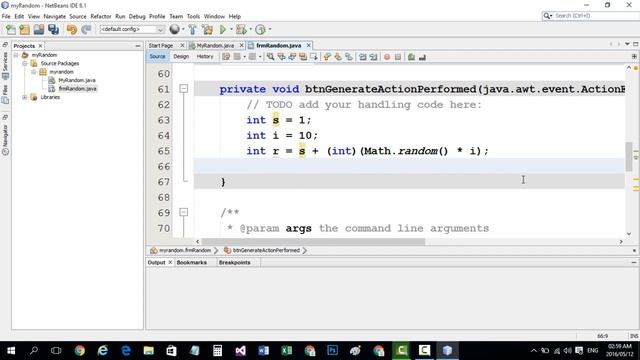Screen dimensions: 640x360
Task: Open Excel from the taskbar
Action: pyautogui.click(x=287, y=351)
